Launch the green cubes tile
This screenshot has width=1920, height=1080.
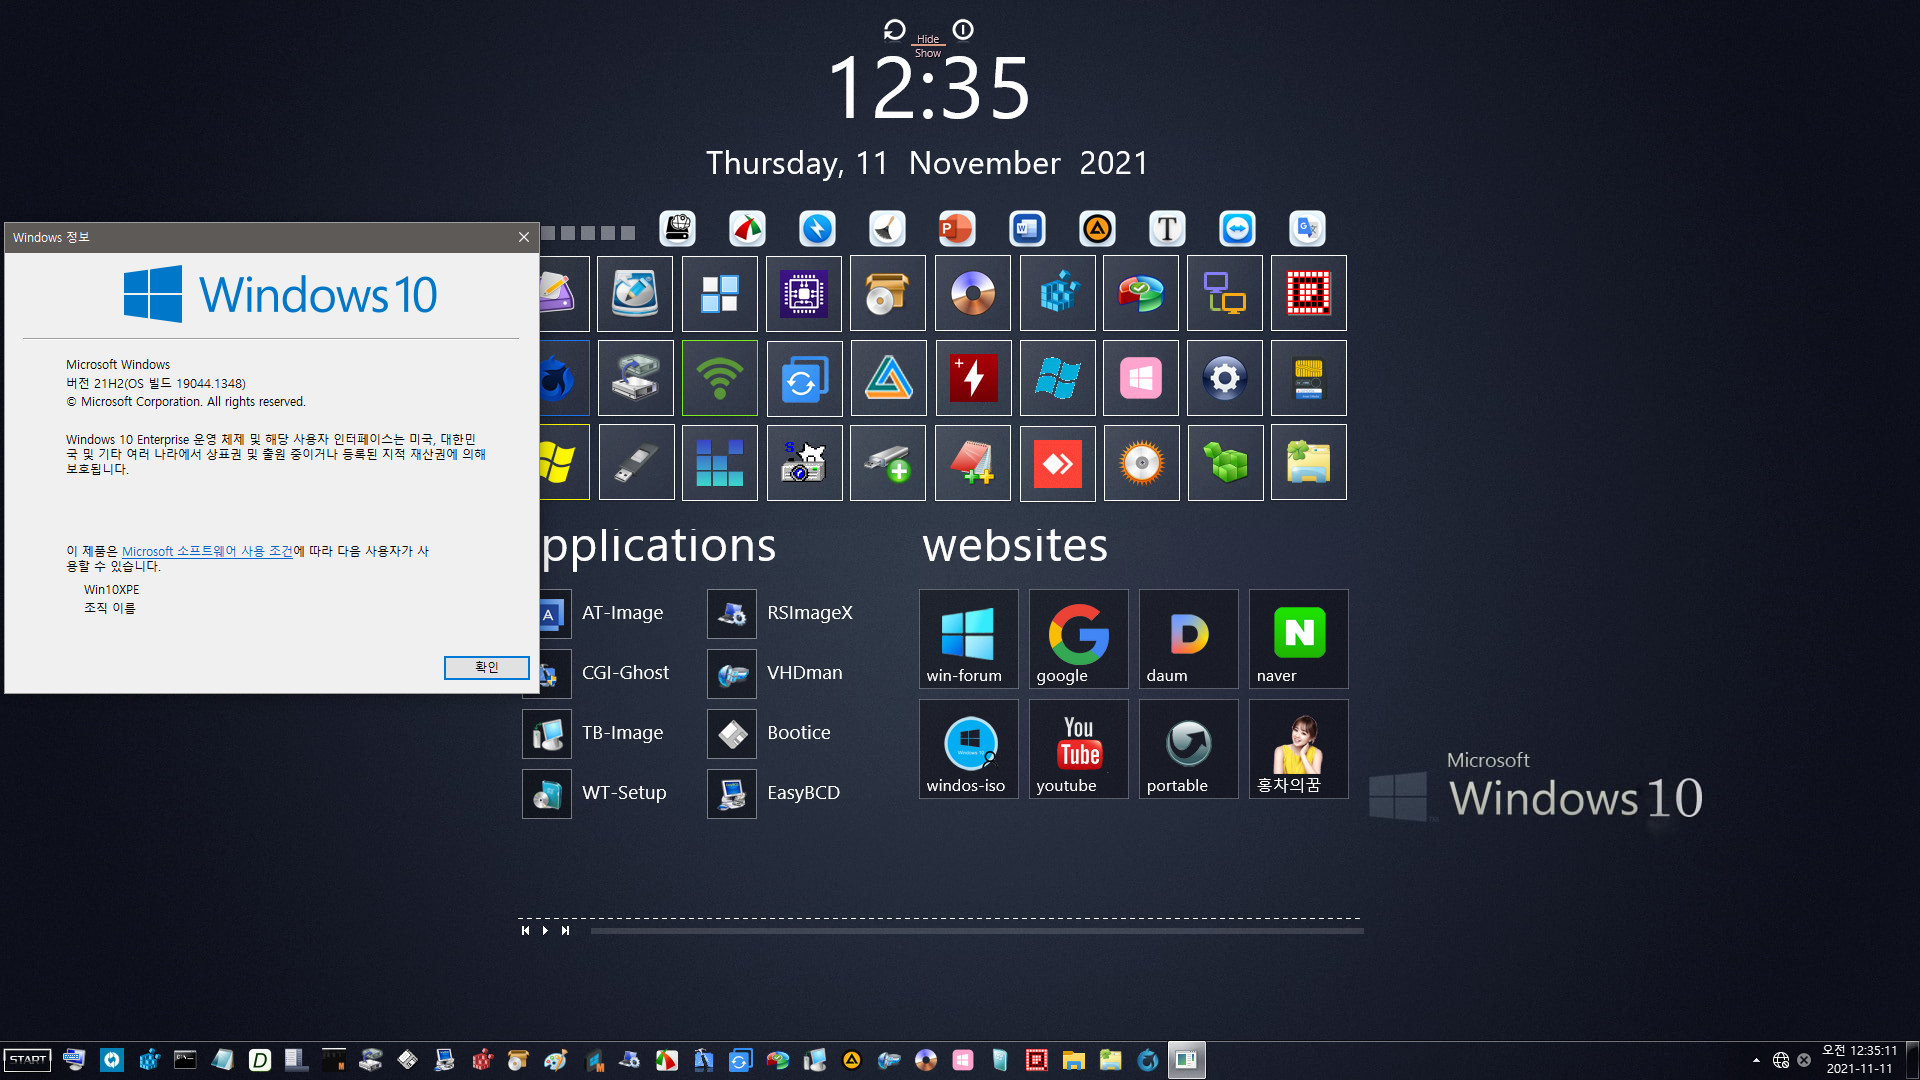tap(1225, 463)
